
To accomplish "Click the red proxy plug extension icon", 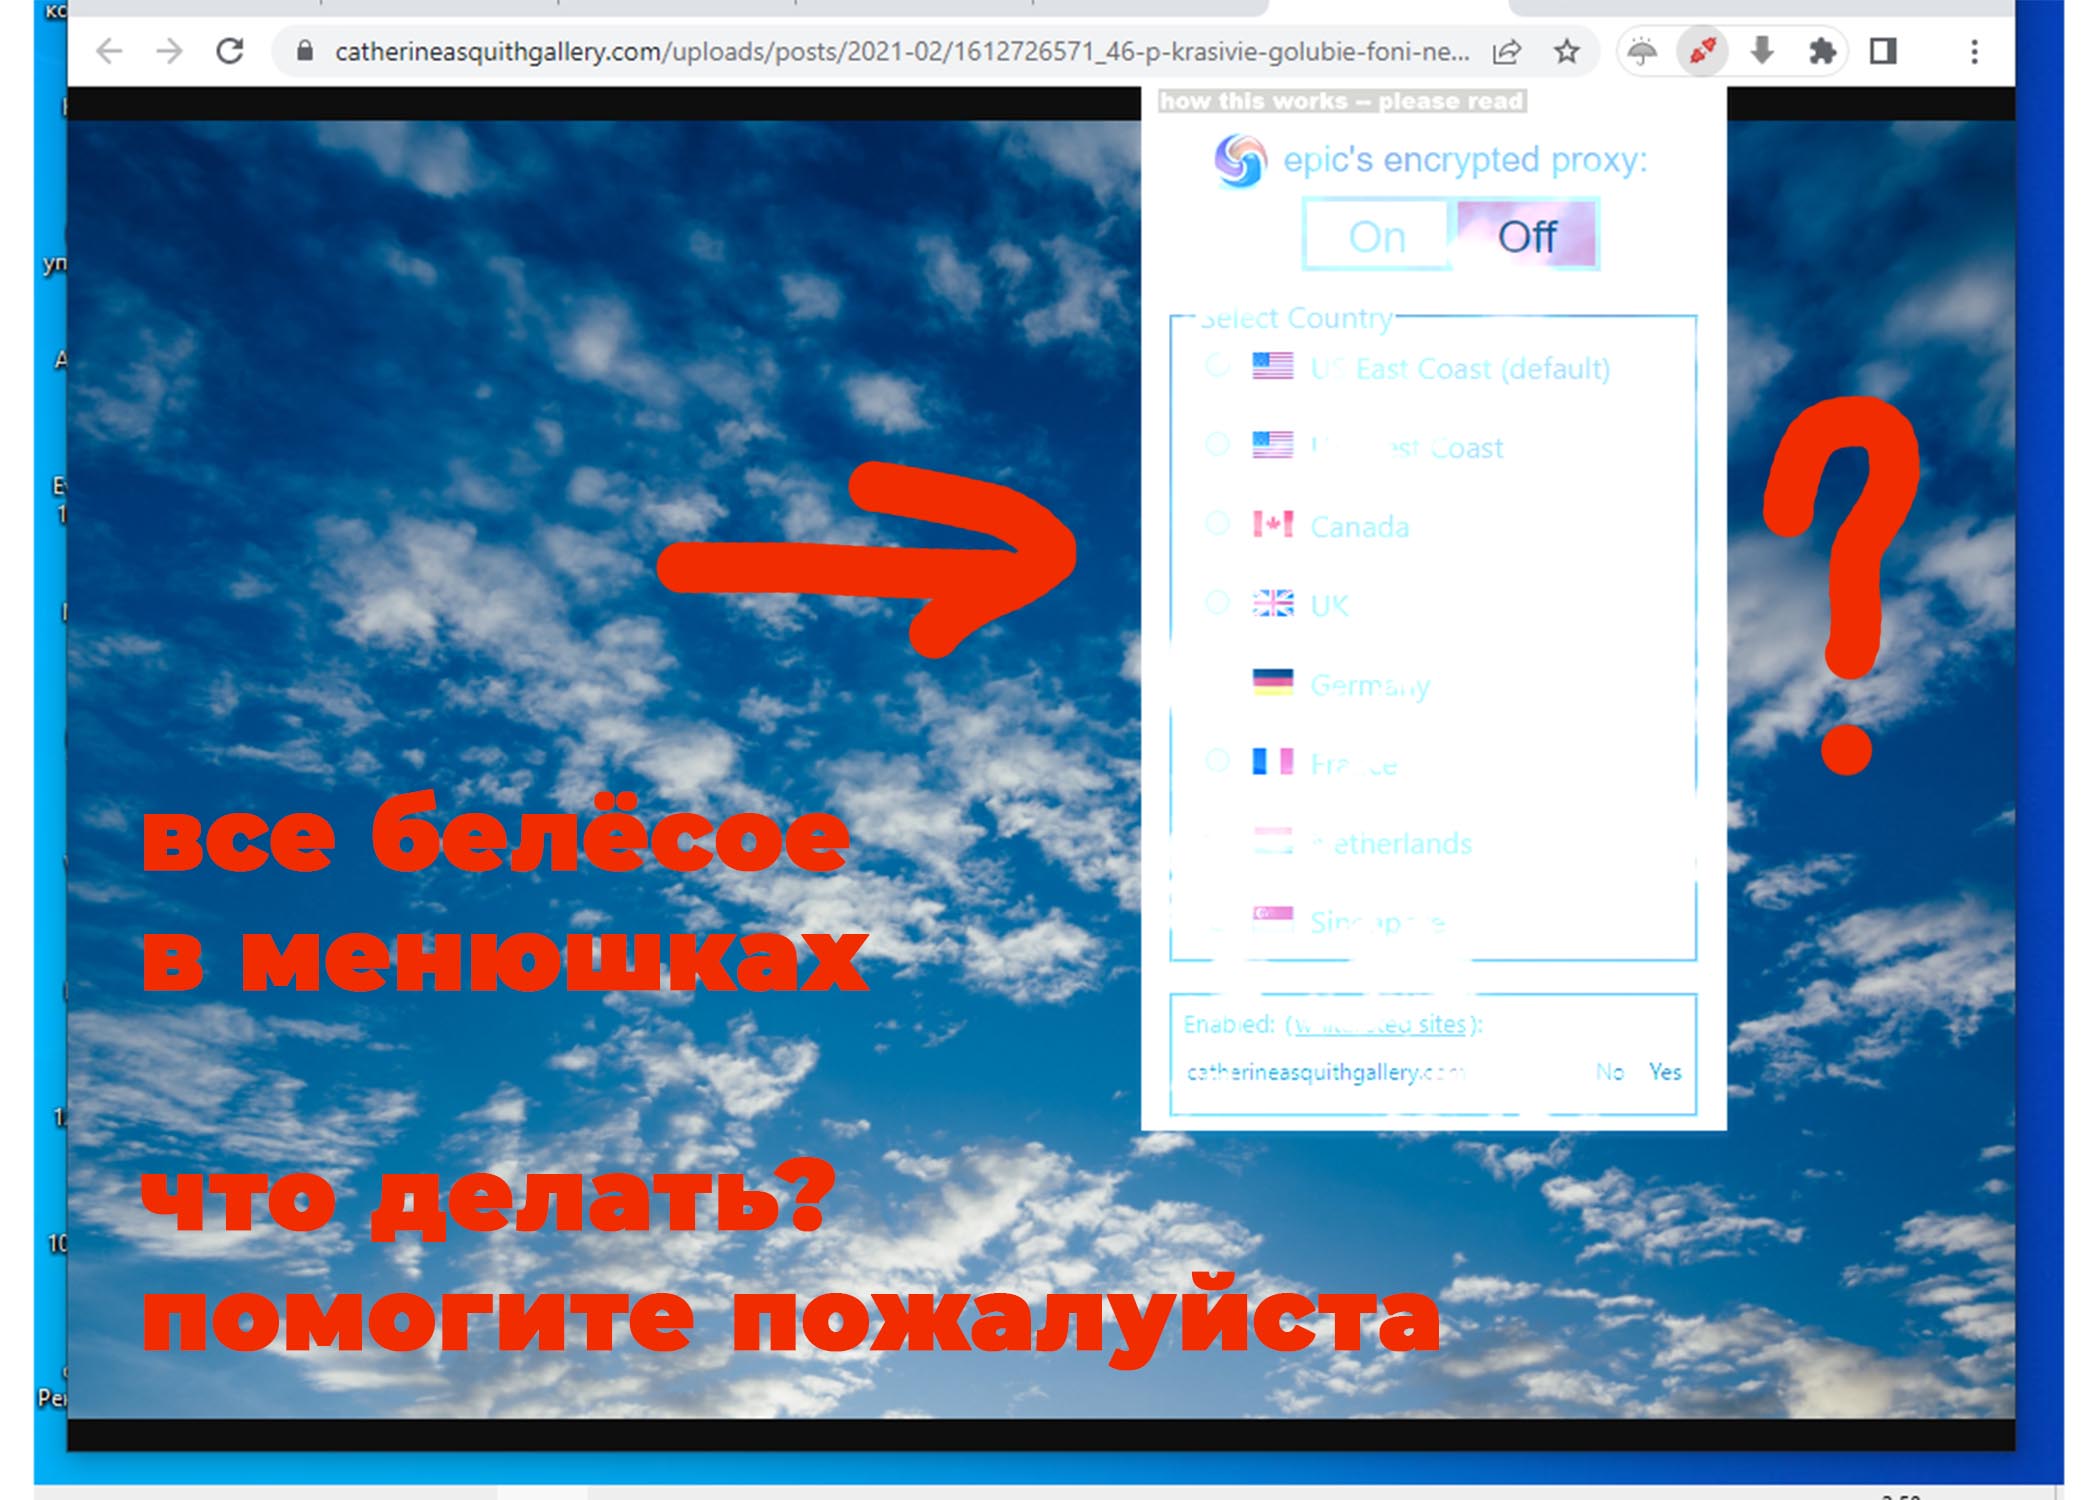I will pos(1702,51).
